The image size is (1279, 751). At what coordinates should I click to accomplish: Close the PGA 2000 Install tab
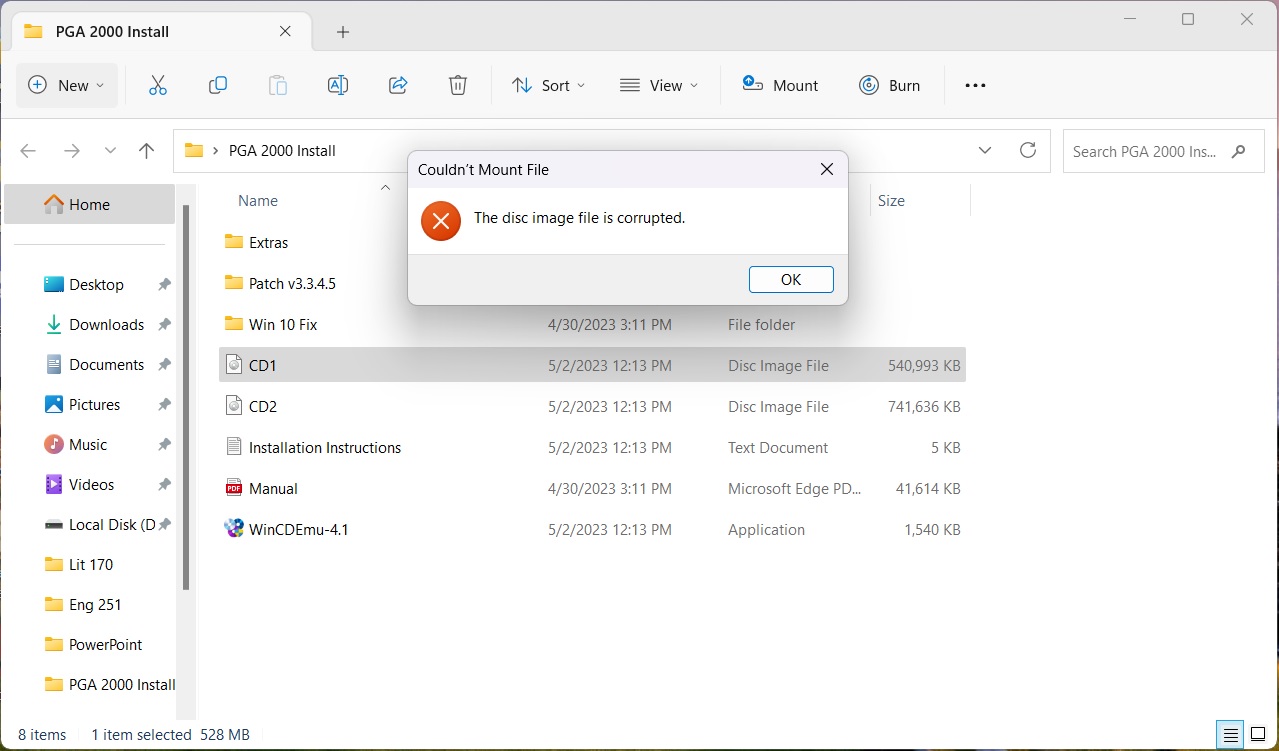(285, 31)
